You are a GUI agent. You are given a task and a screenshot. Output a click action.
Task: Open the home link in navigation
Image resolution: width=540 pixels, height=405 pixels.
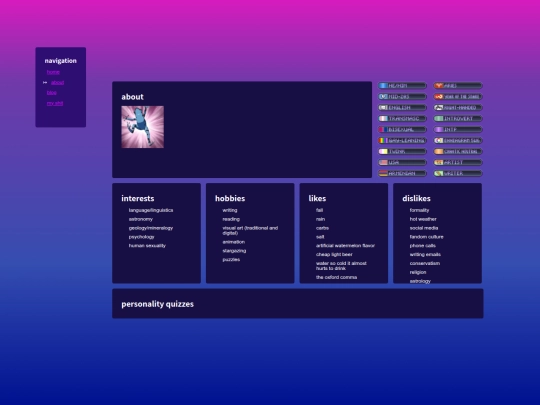coord(53,72)
